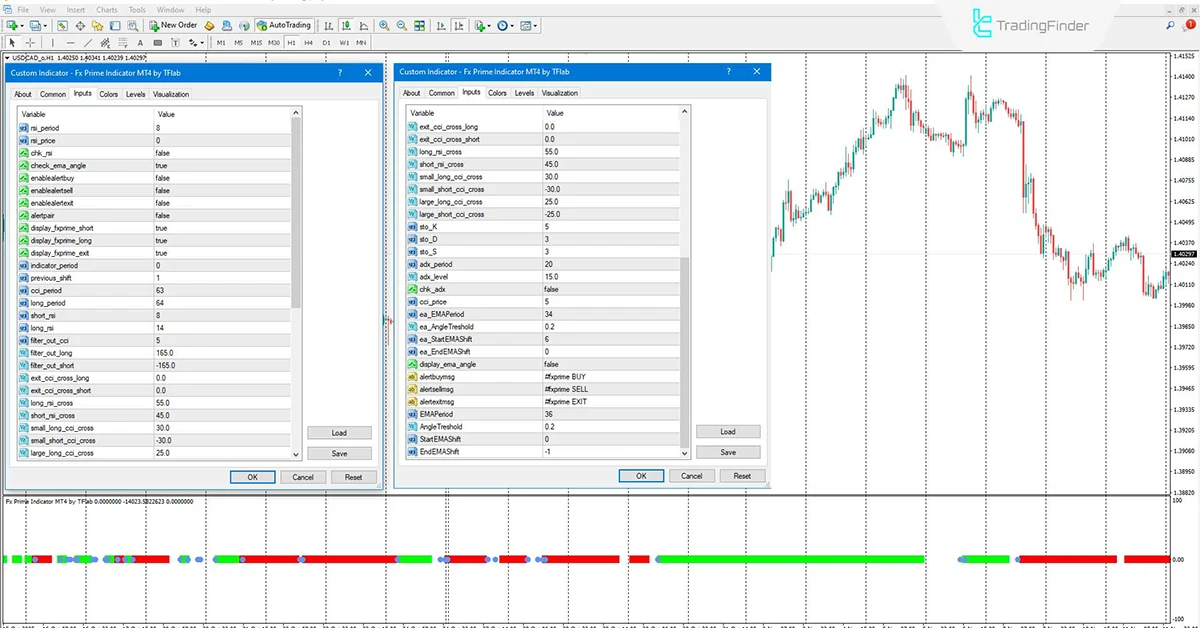Open the Indicators dropdown arrow
1200x628 pixels.
[x=489, y=25]
